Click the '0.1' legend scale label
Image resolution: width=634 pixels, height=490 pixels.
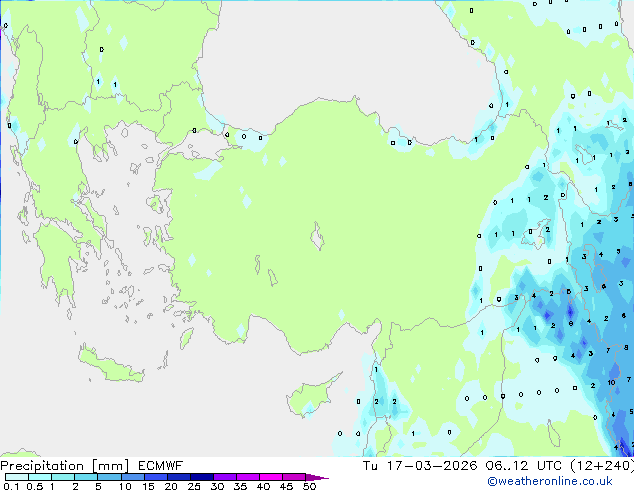11,486
